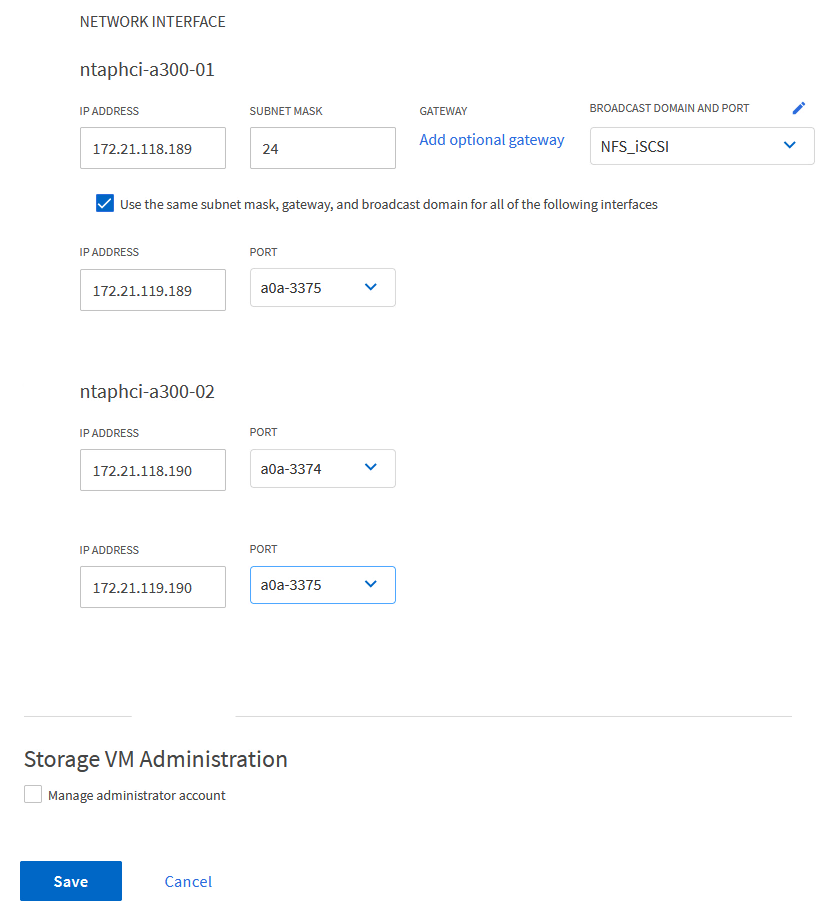Click Add optional gateway link
The width and height of the screenshot is (840, 915).
pos(492,140)
